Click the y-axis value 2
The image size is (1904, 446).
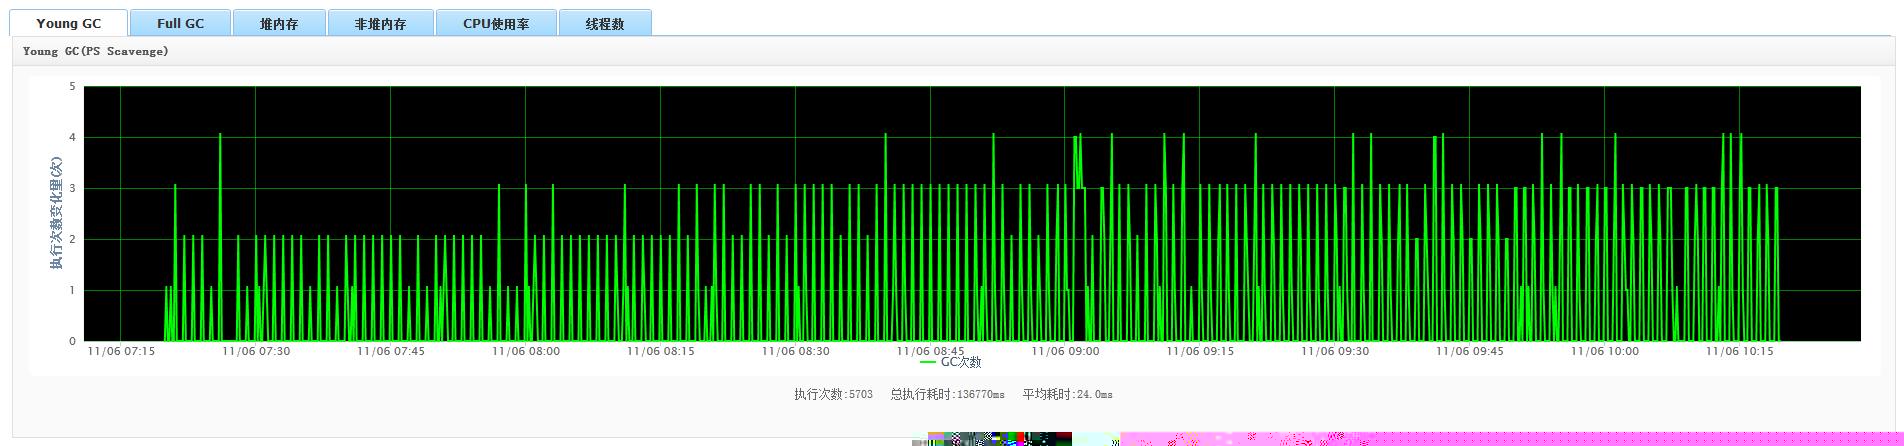(73, 240)
